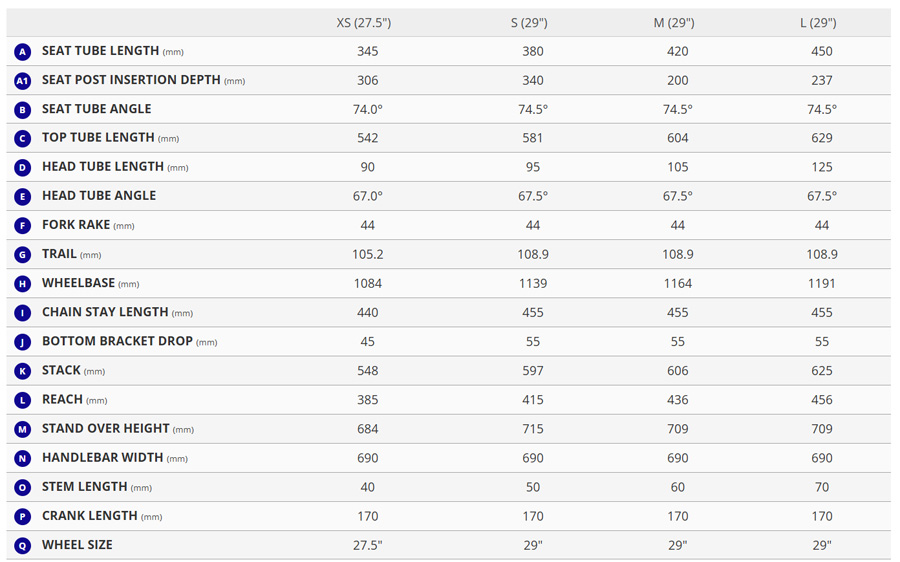Click the 'H' wheelbase badge icon
The height and width of the screenshot is (562, 900).
click(x=23, y=284)
